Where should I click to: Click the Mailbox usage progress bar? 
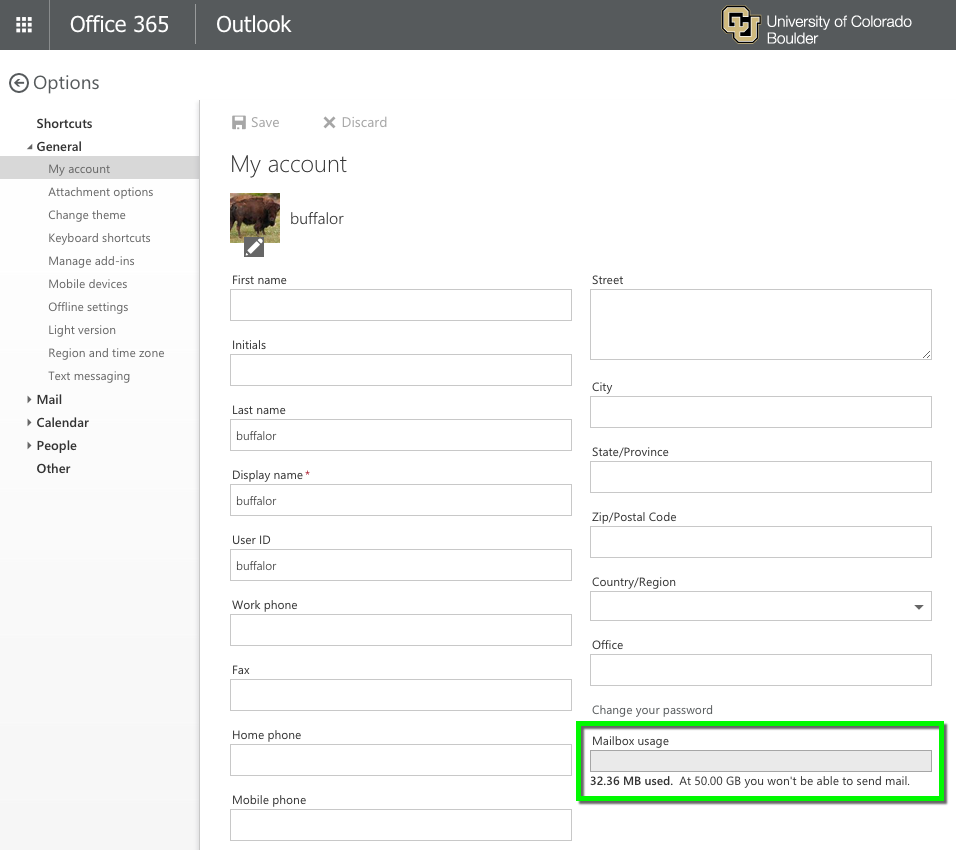760,761
